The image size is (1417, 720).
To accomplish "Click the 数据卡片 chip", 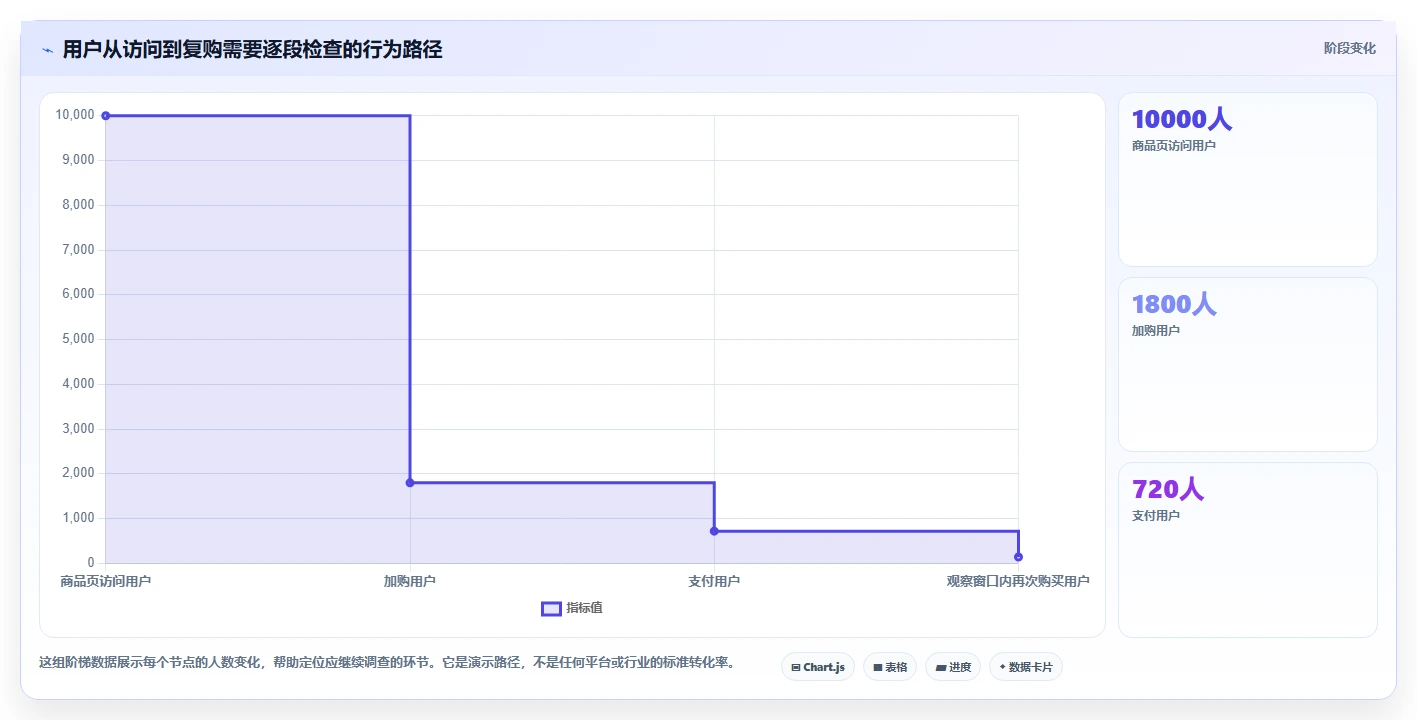I will 1026,667.
